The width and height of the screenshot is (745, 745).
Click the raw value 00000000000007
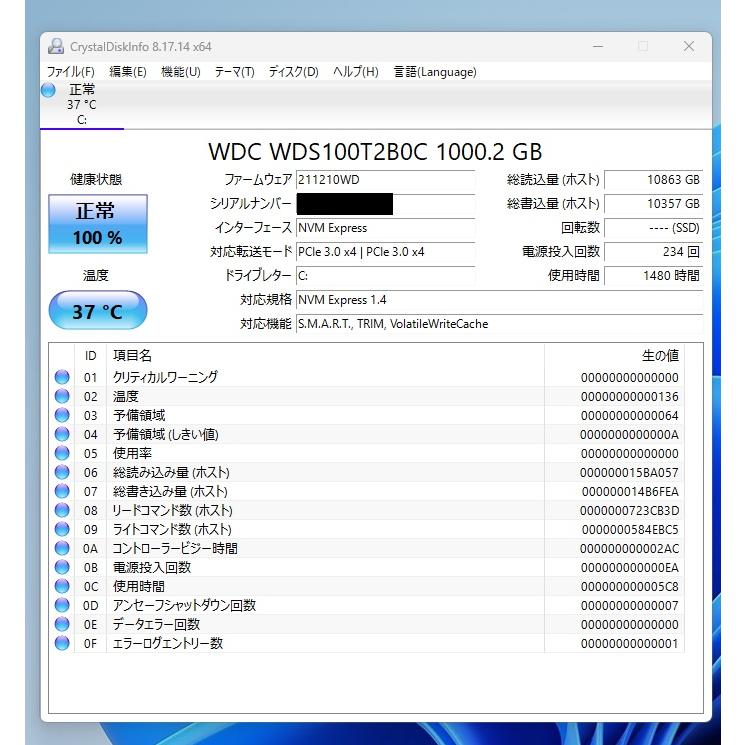(x=630, y=606)
